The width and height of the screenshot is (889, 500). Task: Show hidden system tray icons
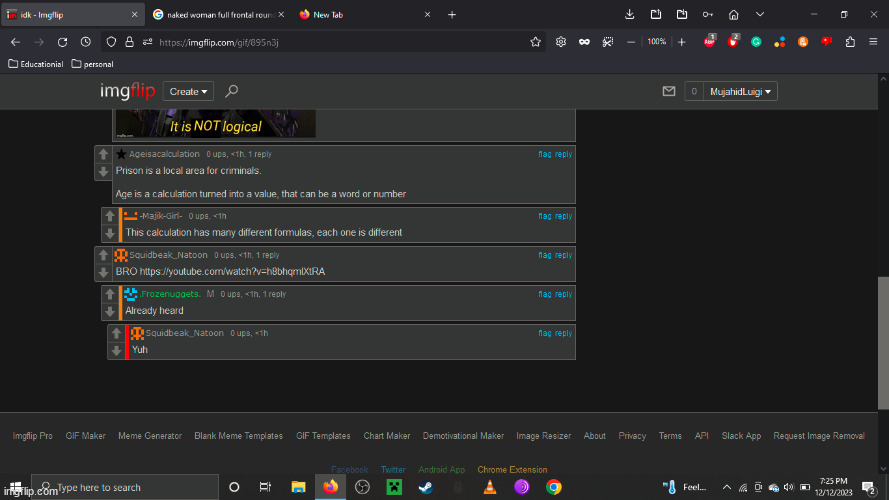click(x=726, y=487)
